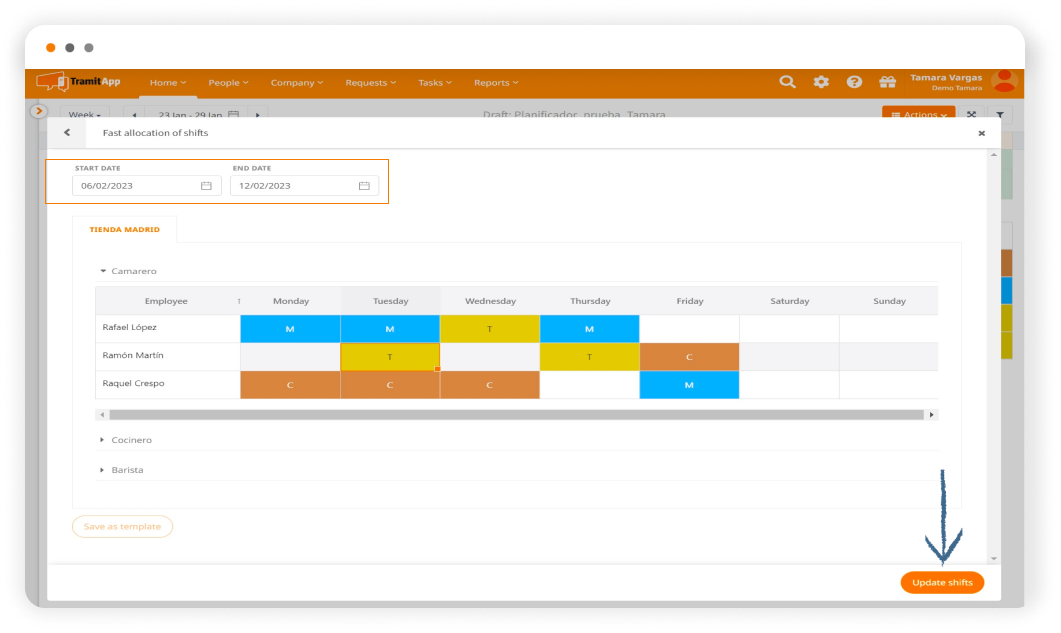Click the help question mark icon
Viewport: 1061px width, 633px height.
tap(854, 83)
